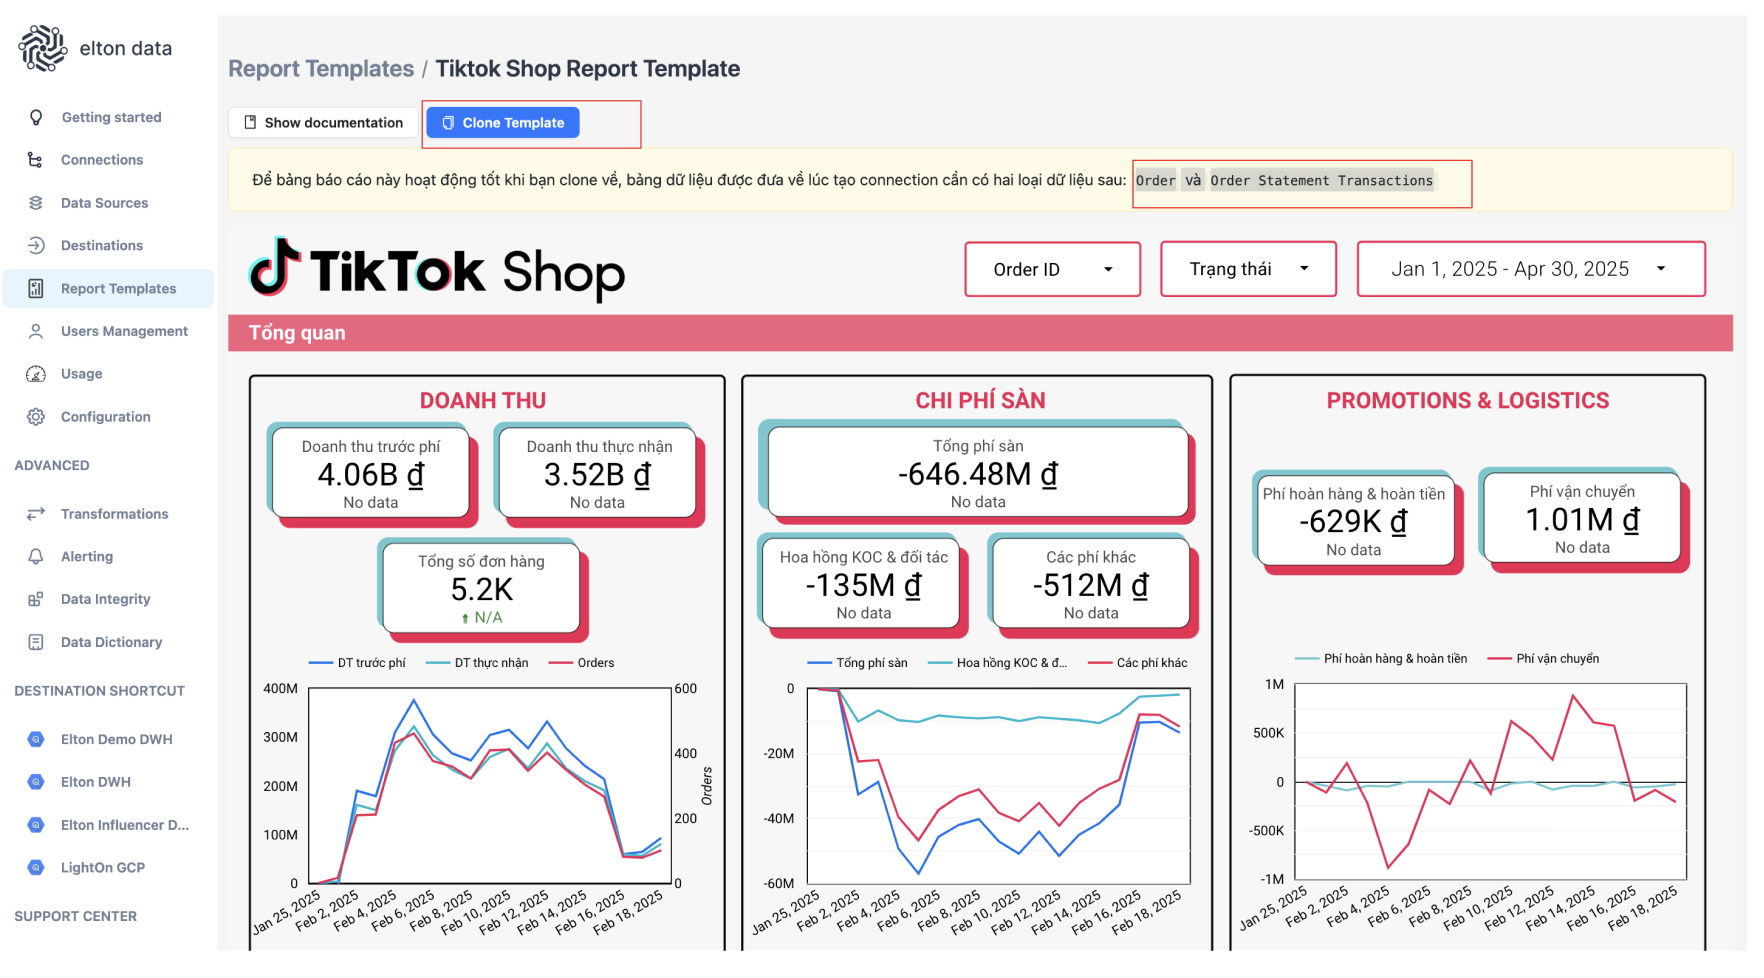
Task: Click the copy icon in Clone Template
Action: (x=448, y=122)
